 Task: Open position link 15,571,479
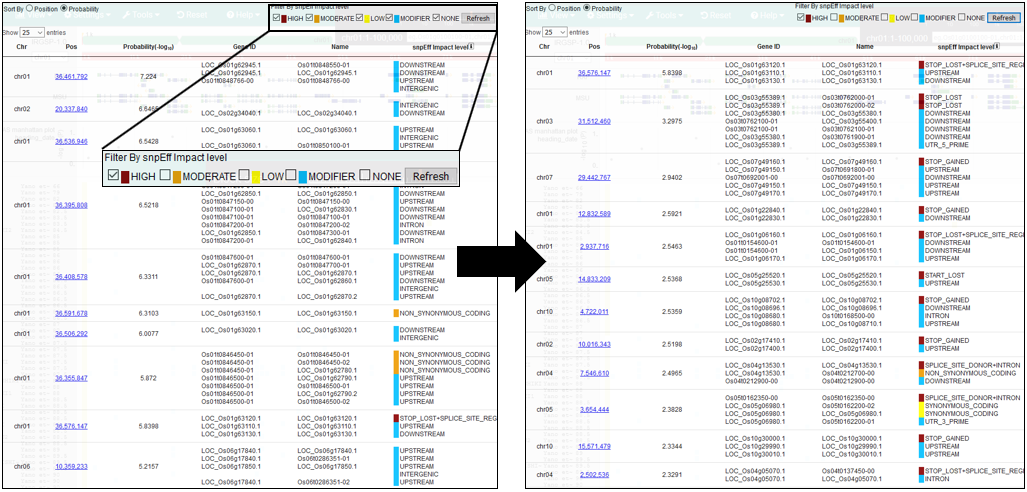click(594, 446)
